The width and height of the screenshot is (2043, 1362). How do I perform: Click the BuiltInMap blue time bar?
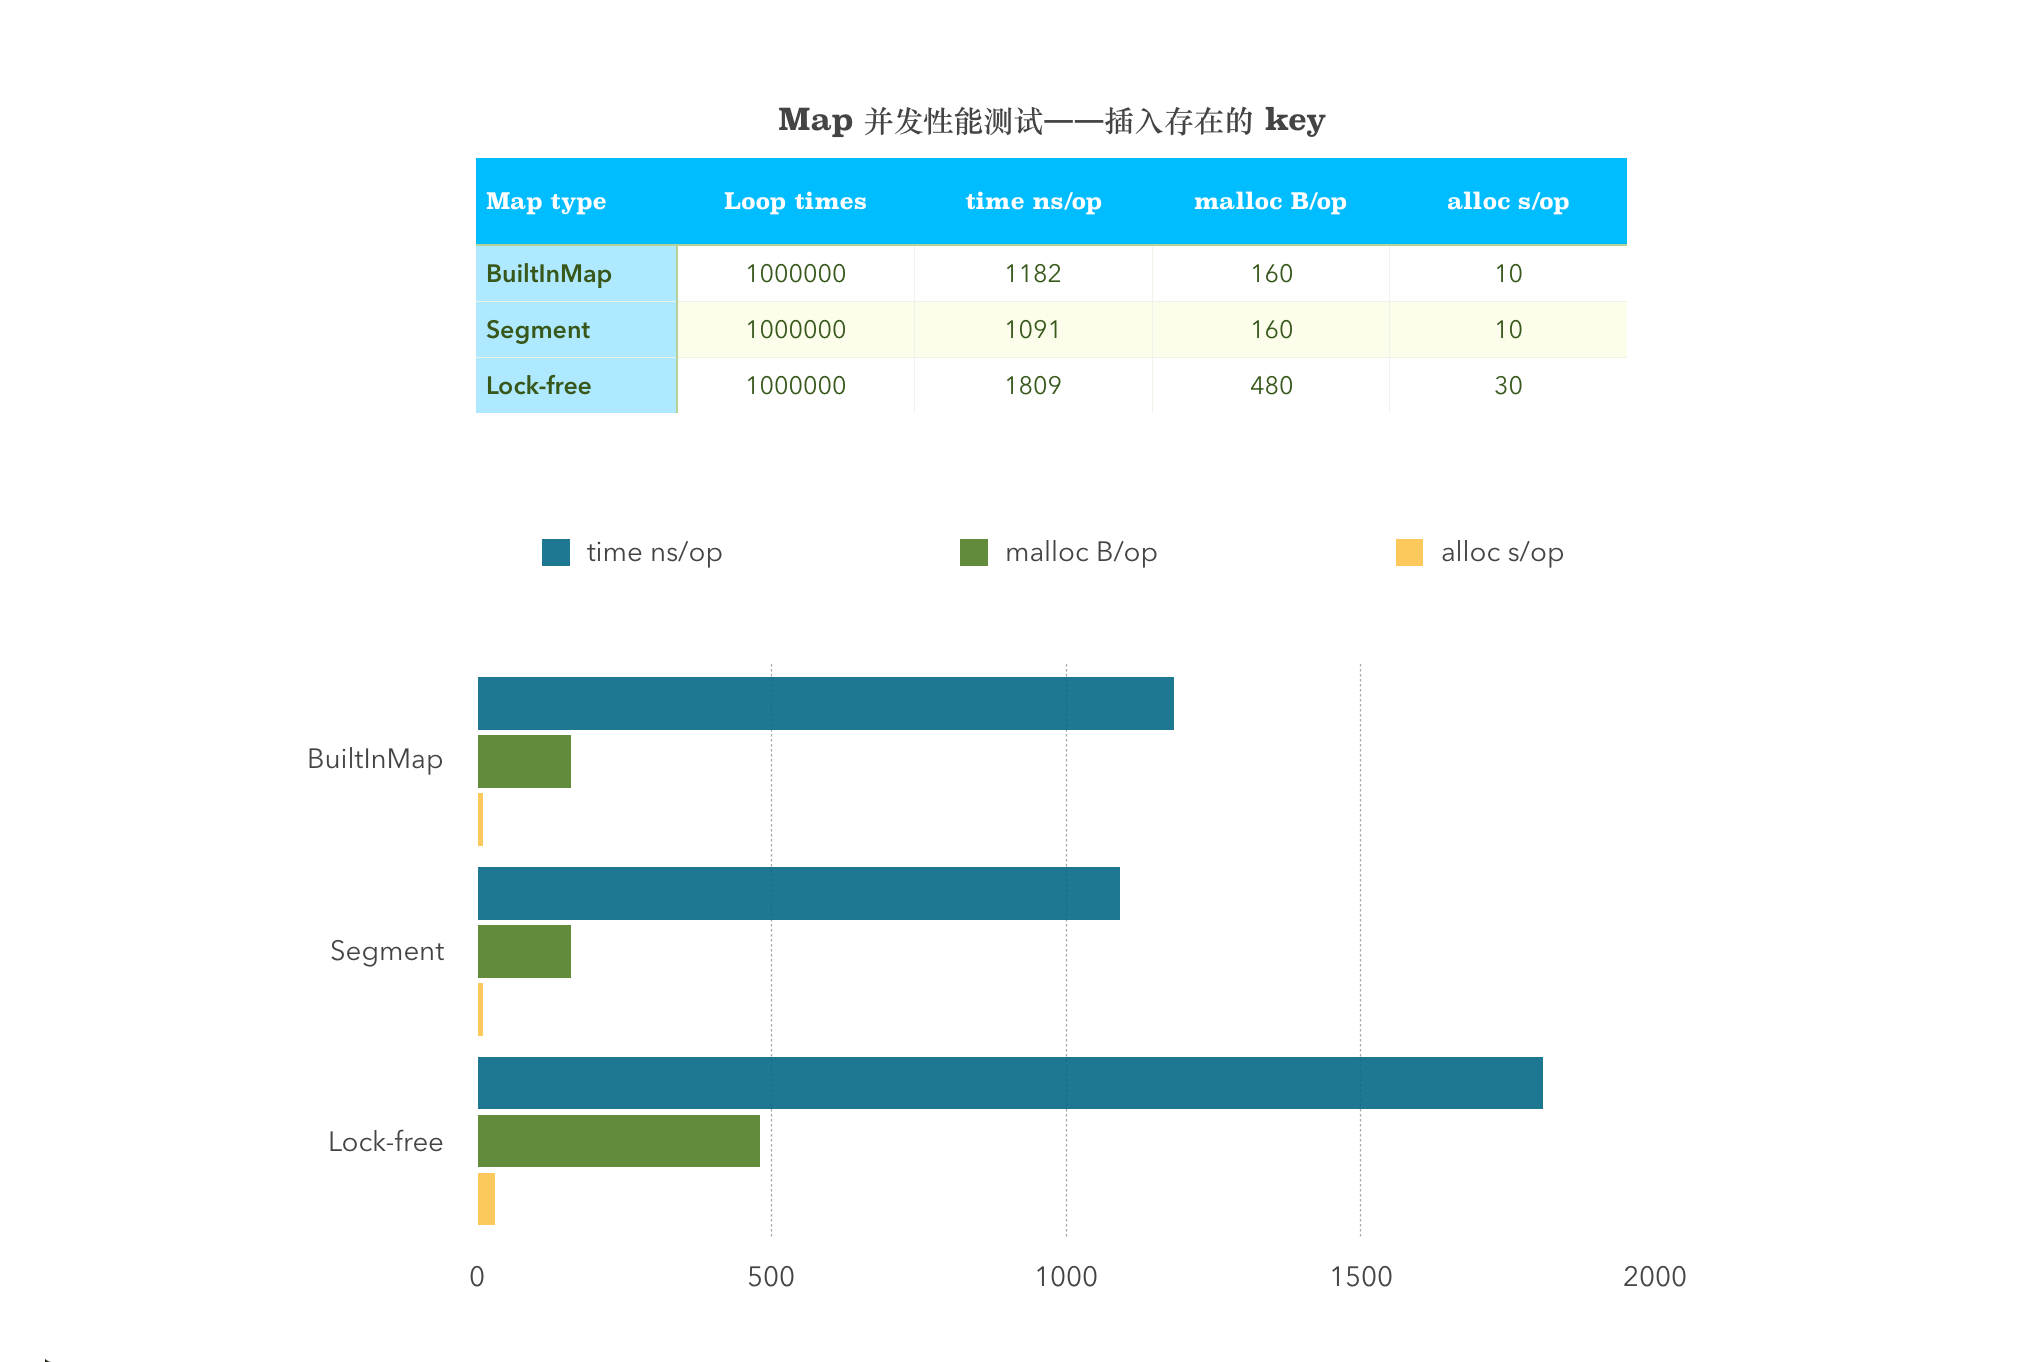825,703
